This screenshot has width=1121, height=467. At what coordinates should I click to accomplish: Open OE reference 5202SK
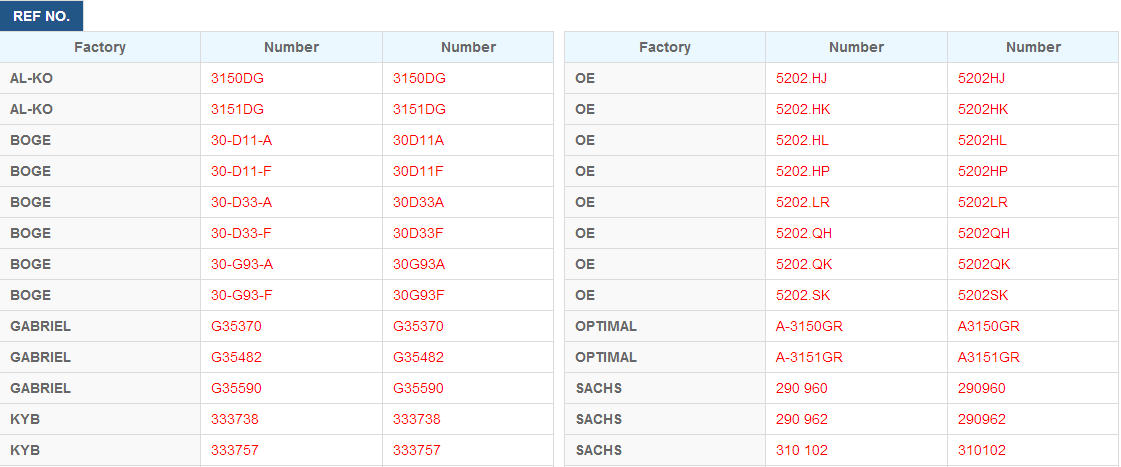(x=982, y=295)
